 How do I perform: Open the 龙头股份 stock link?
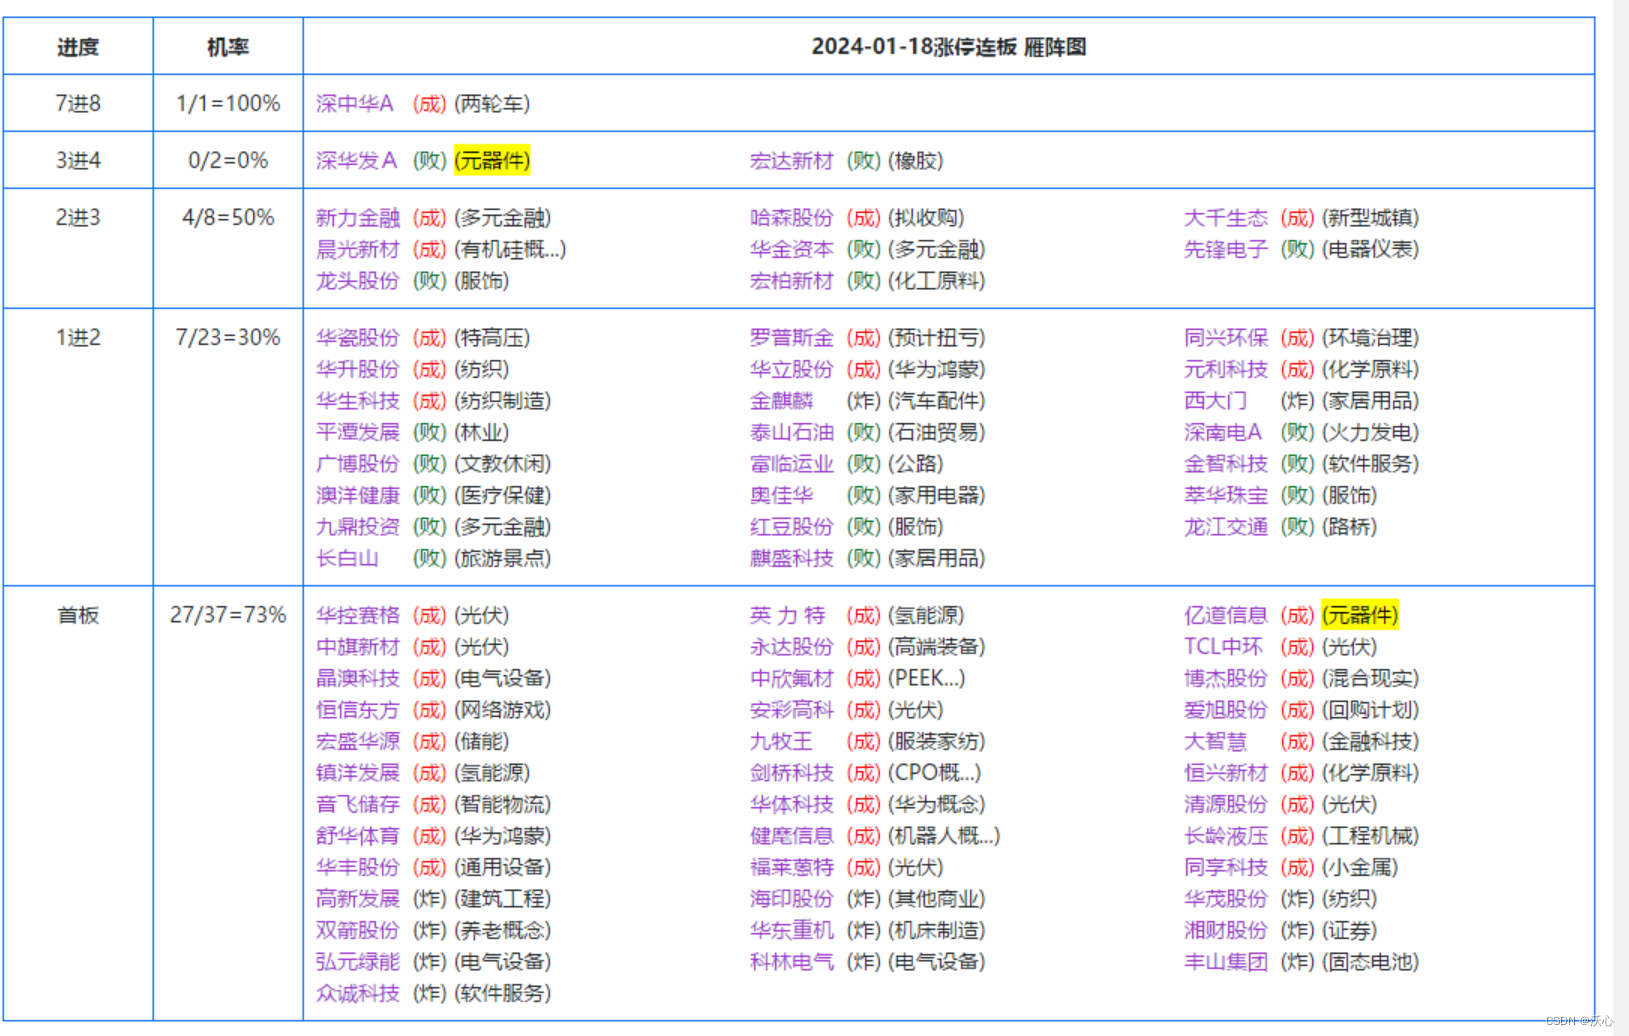pyautogui.click(x=358, y=281)
